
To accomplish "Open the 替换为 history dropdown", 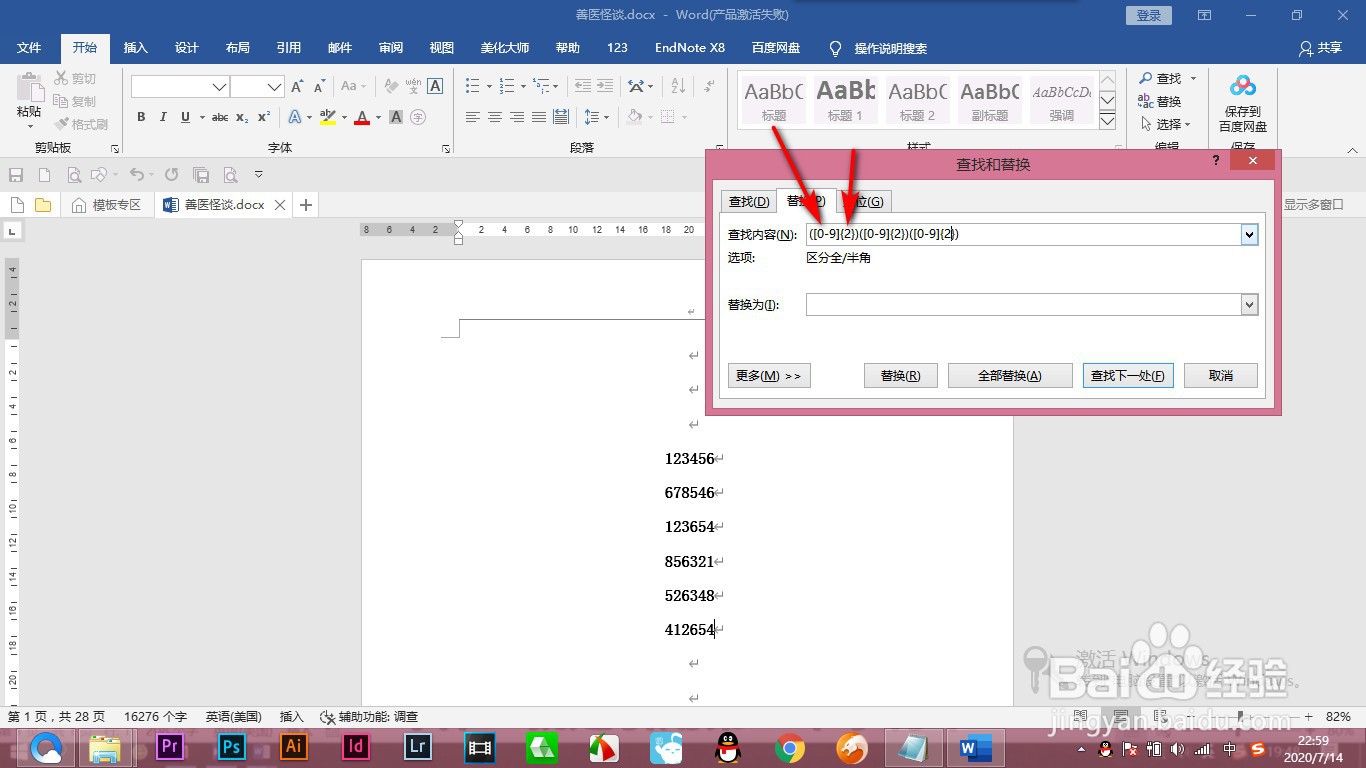I will 1248,304.
